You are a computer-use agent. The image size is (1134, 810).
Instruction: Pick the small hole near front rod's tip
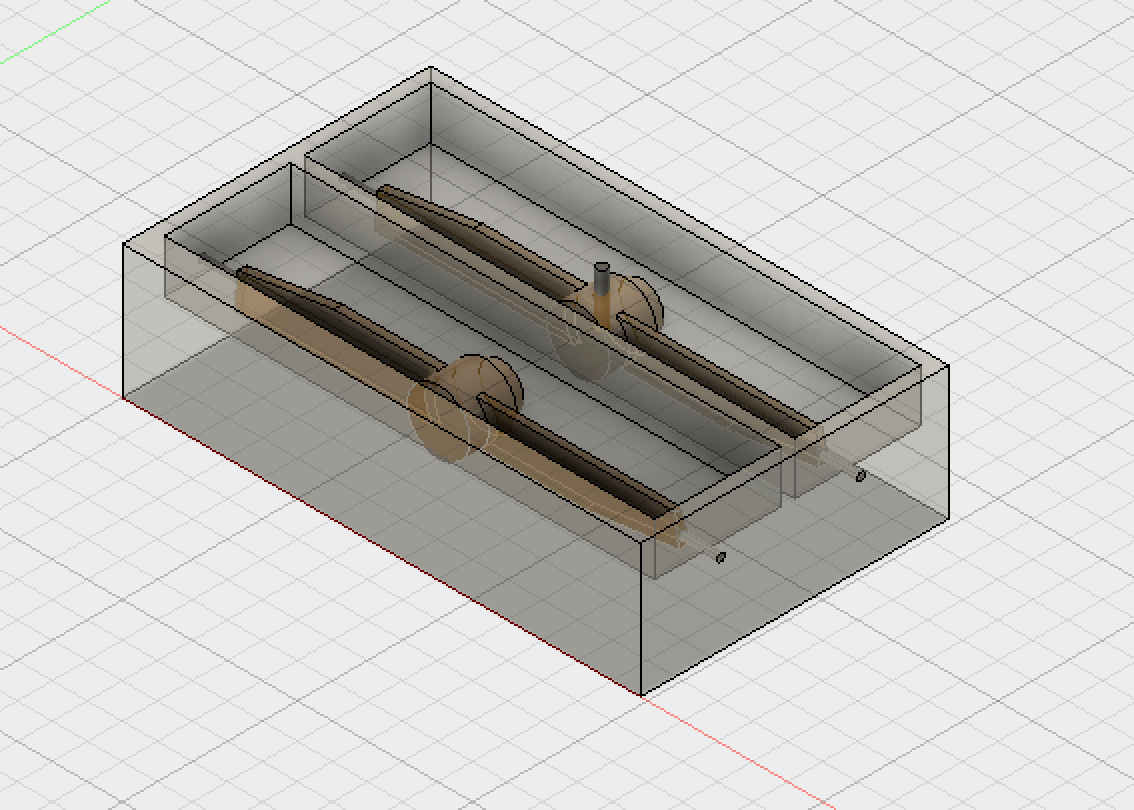(x=720, y=558)
